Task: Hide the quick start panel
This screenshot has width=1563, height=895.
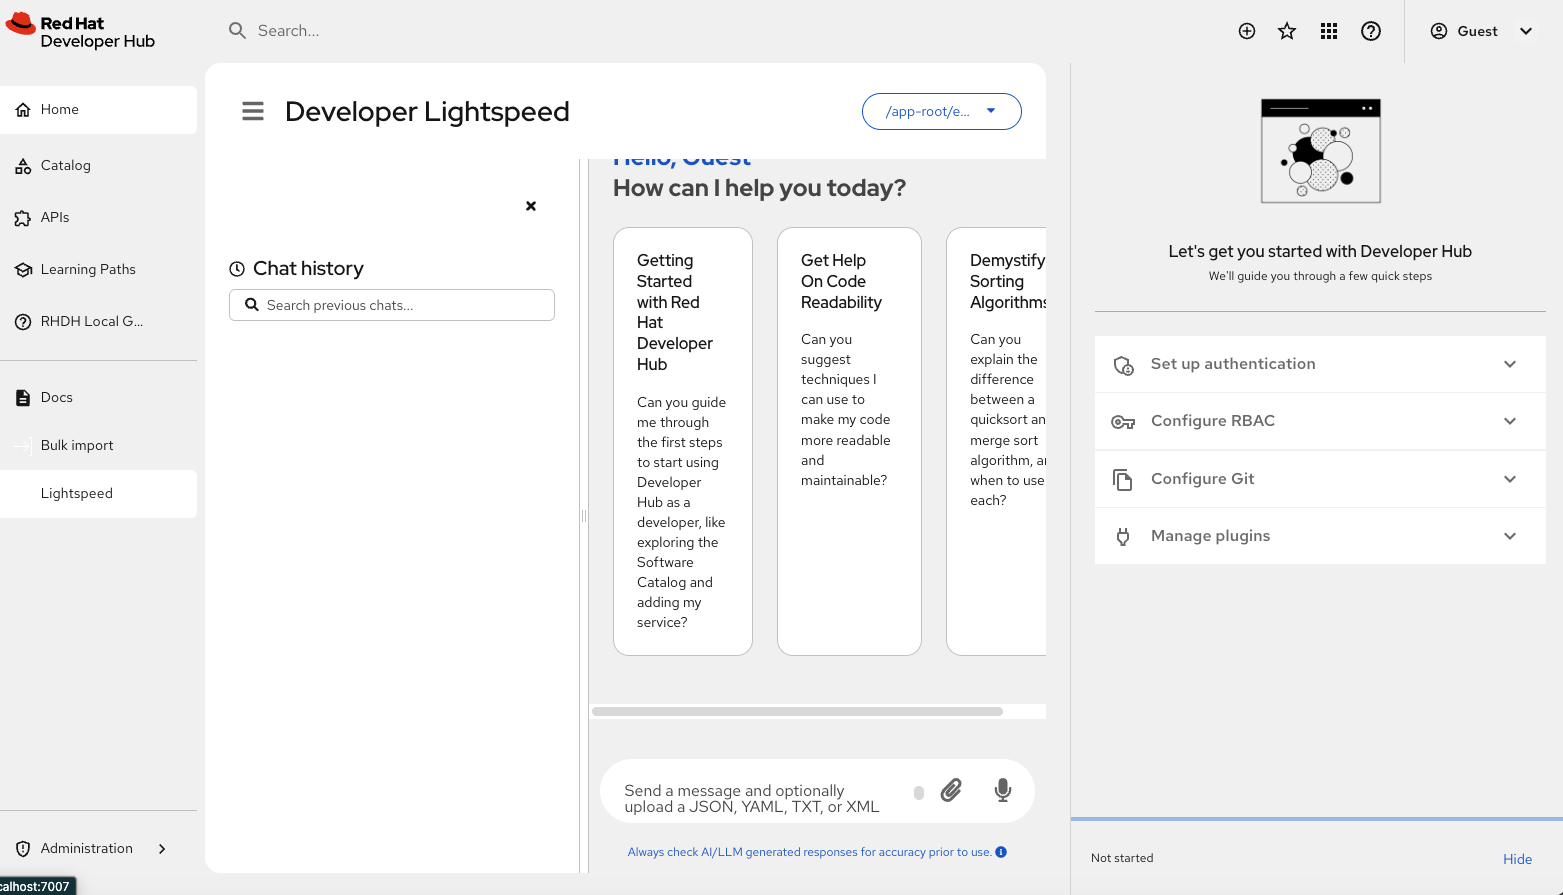Action: 1517,859
